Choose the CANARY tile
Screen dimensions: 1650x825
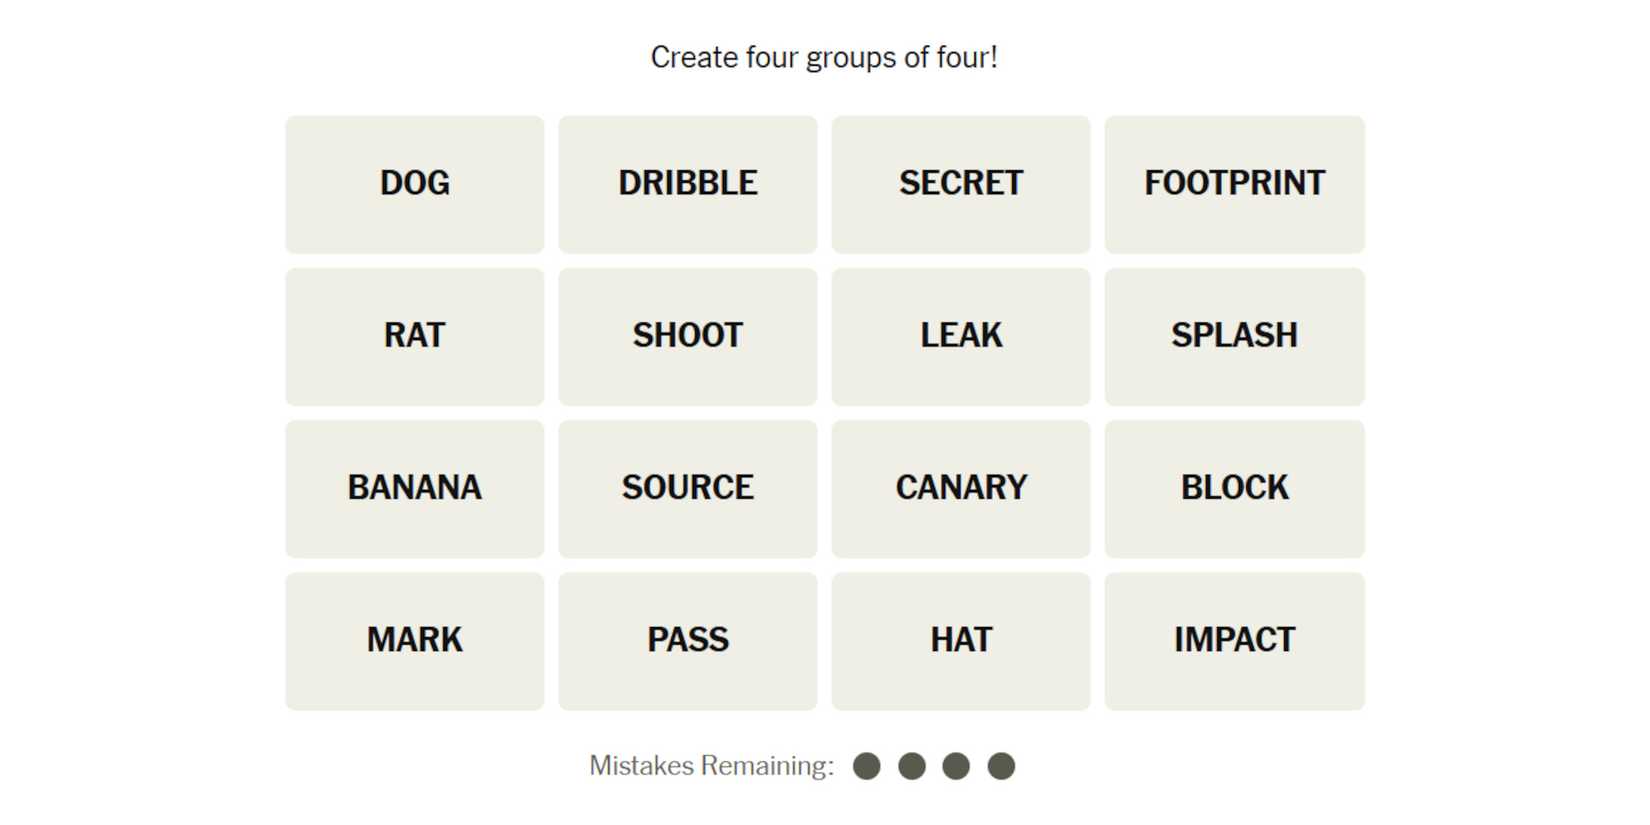(960, 488)
